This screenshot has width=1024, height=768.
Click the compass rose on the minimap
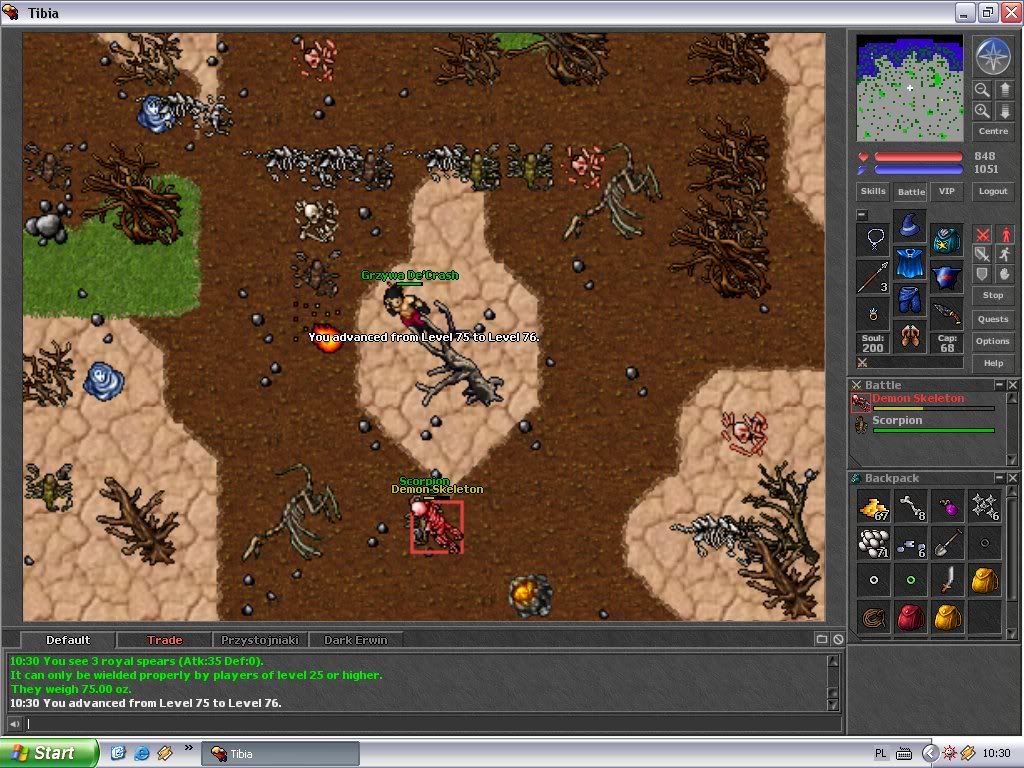click(993, 56)
